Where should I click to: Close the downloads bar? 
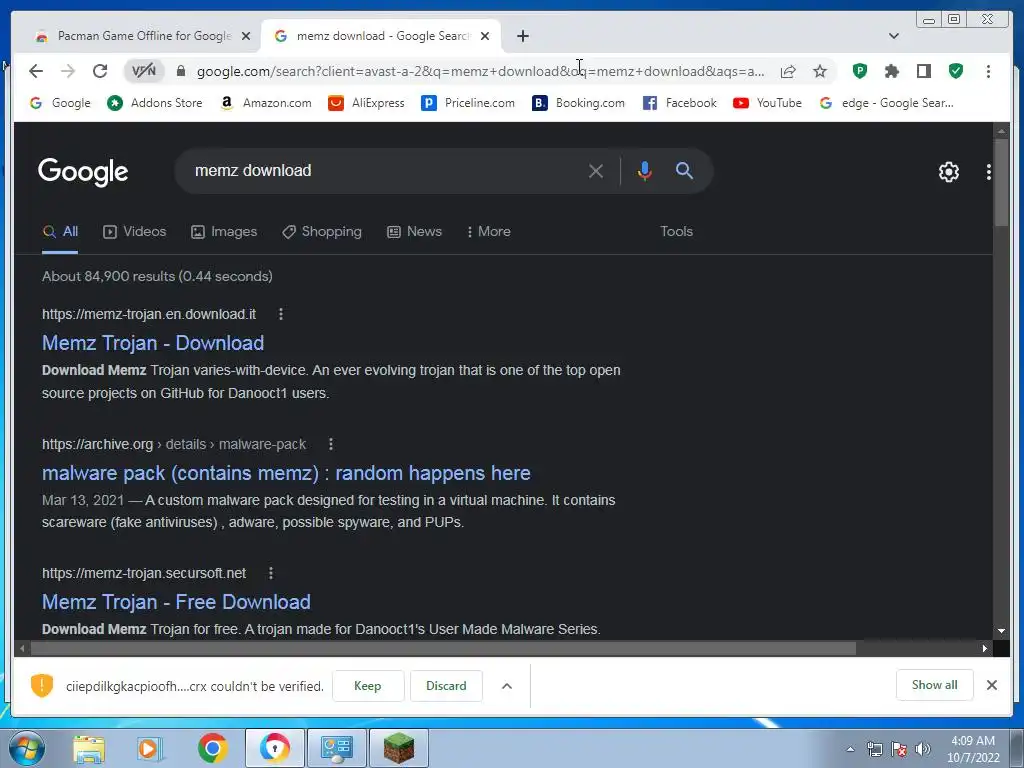tap(991, 684)
